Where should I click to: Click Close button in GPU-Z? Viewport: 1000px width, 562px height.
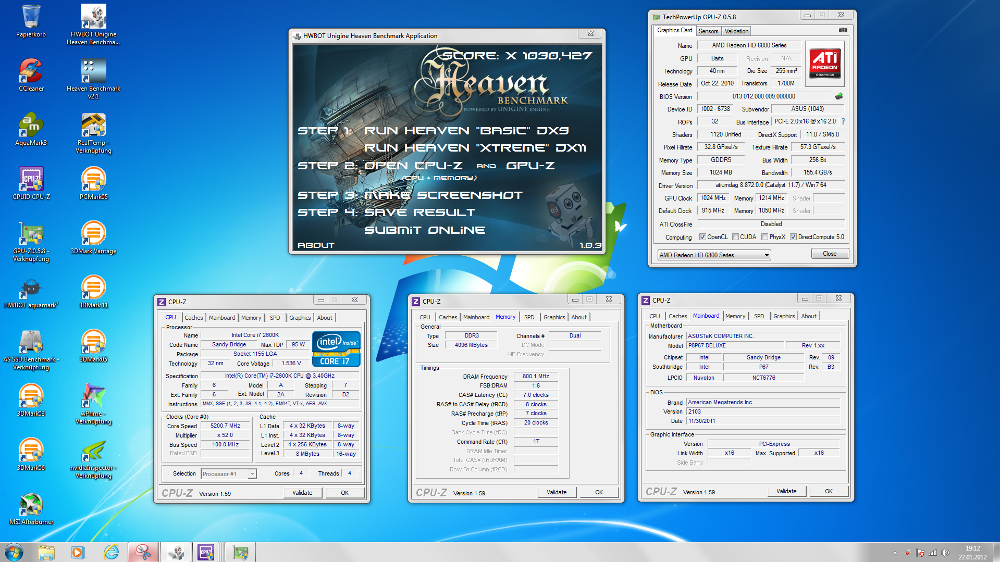(829, 254)
